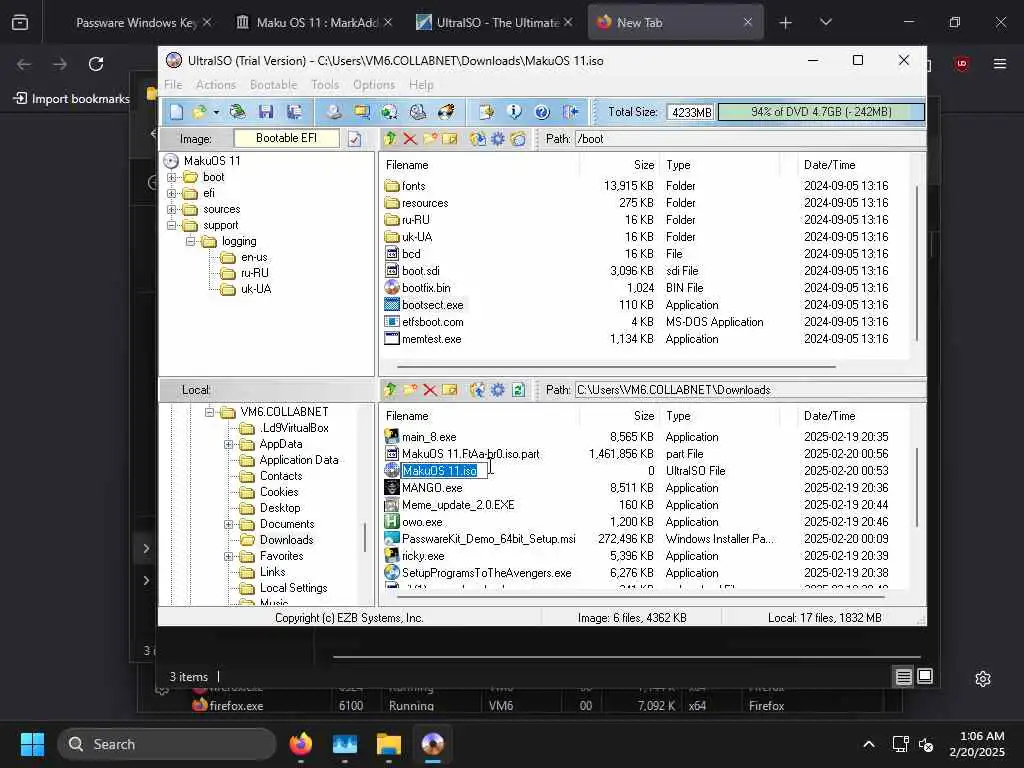Click the blue info bubble toolbar icon
Viewport: 1024px width, 768px height.
point(514,112)
